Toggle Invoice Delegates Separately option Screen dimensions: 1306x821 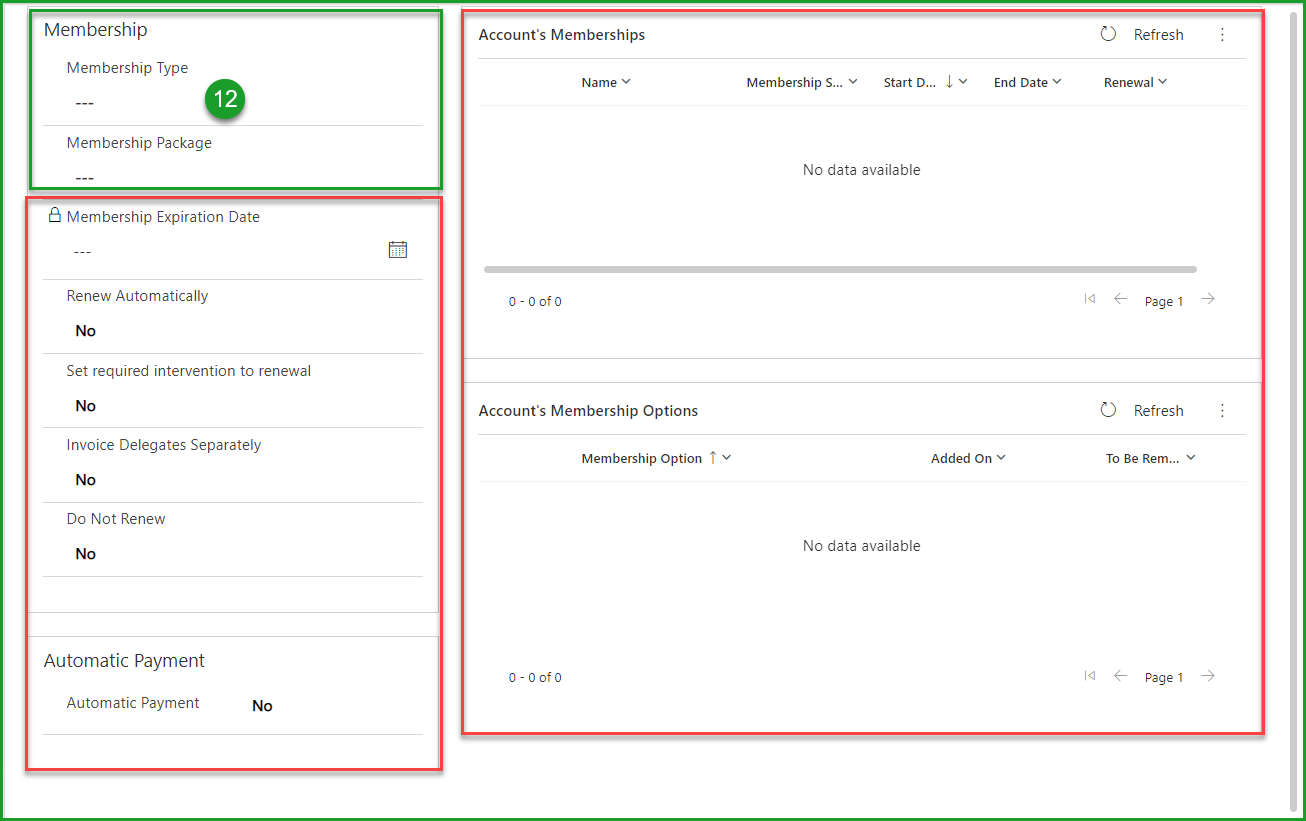pos(86,480)
